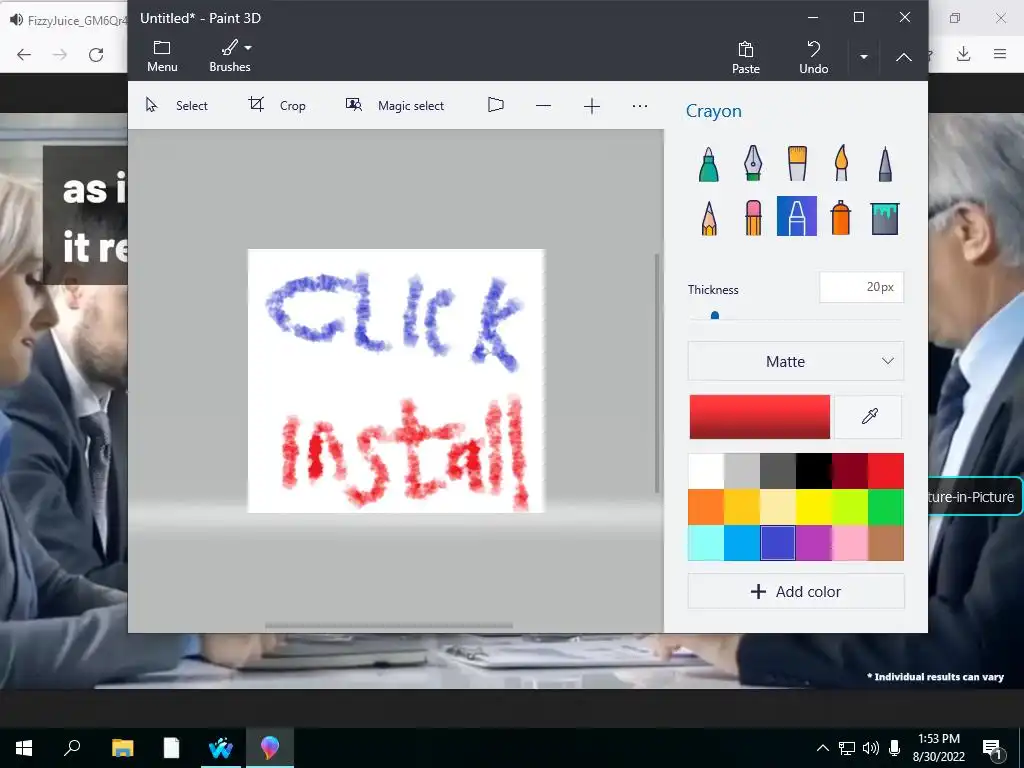
Task: Pick the lime green swatch
Action: 850,507
